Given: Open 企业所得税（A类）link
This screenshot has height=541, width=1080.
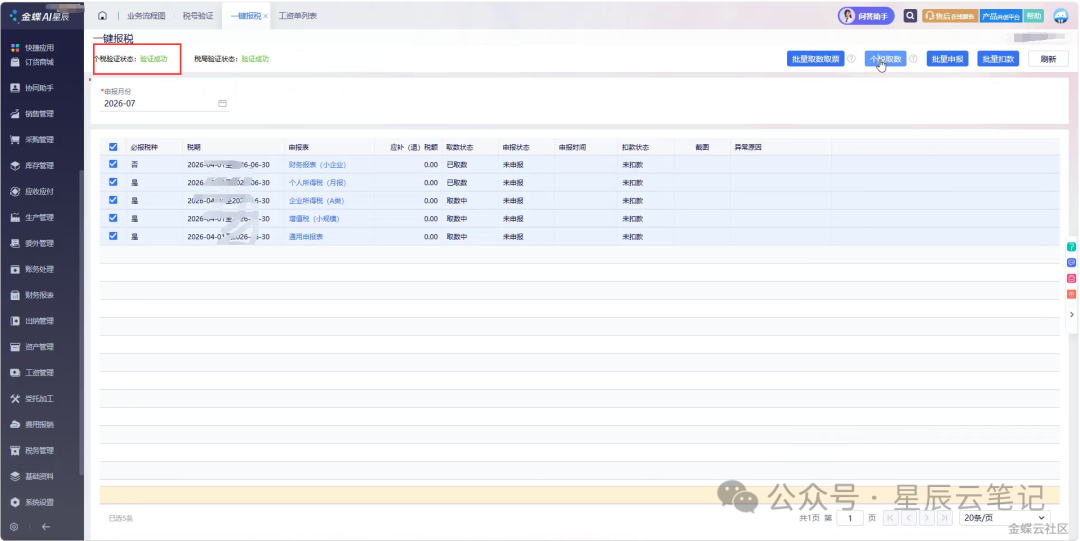Looking at the screenshot, I should click(316, 201).
